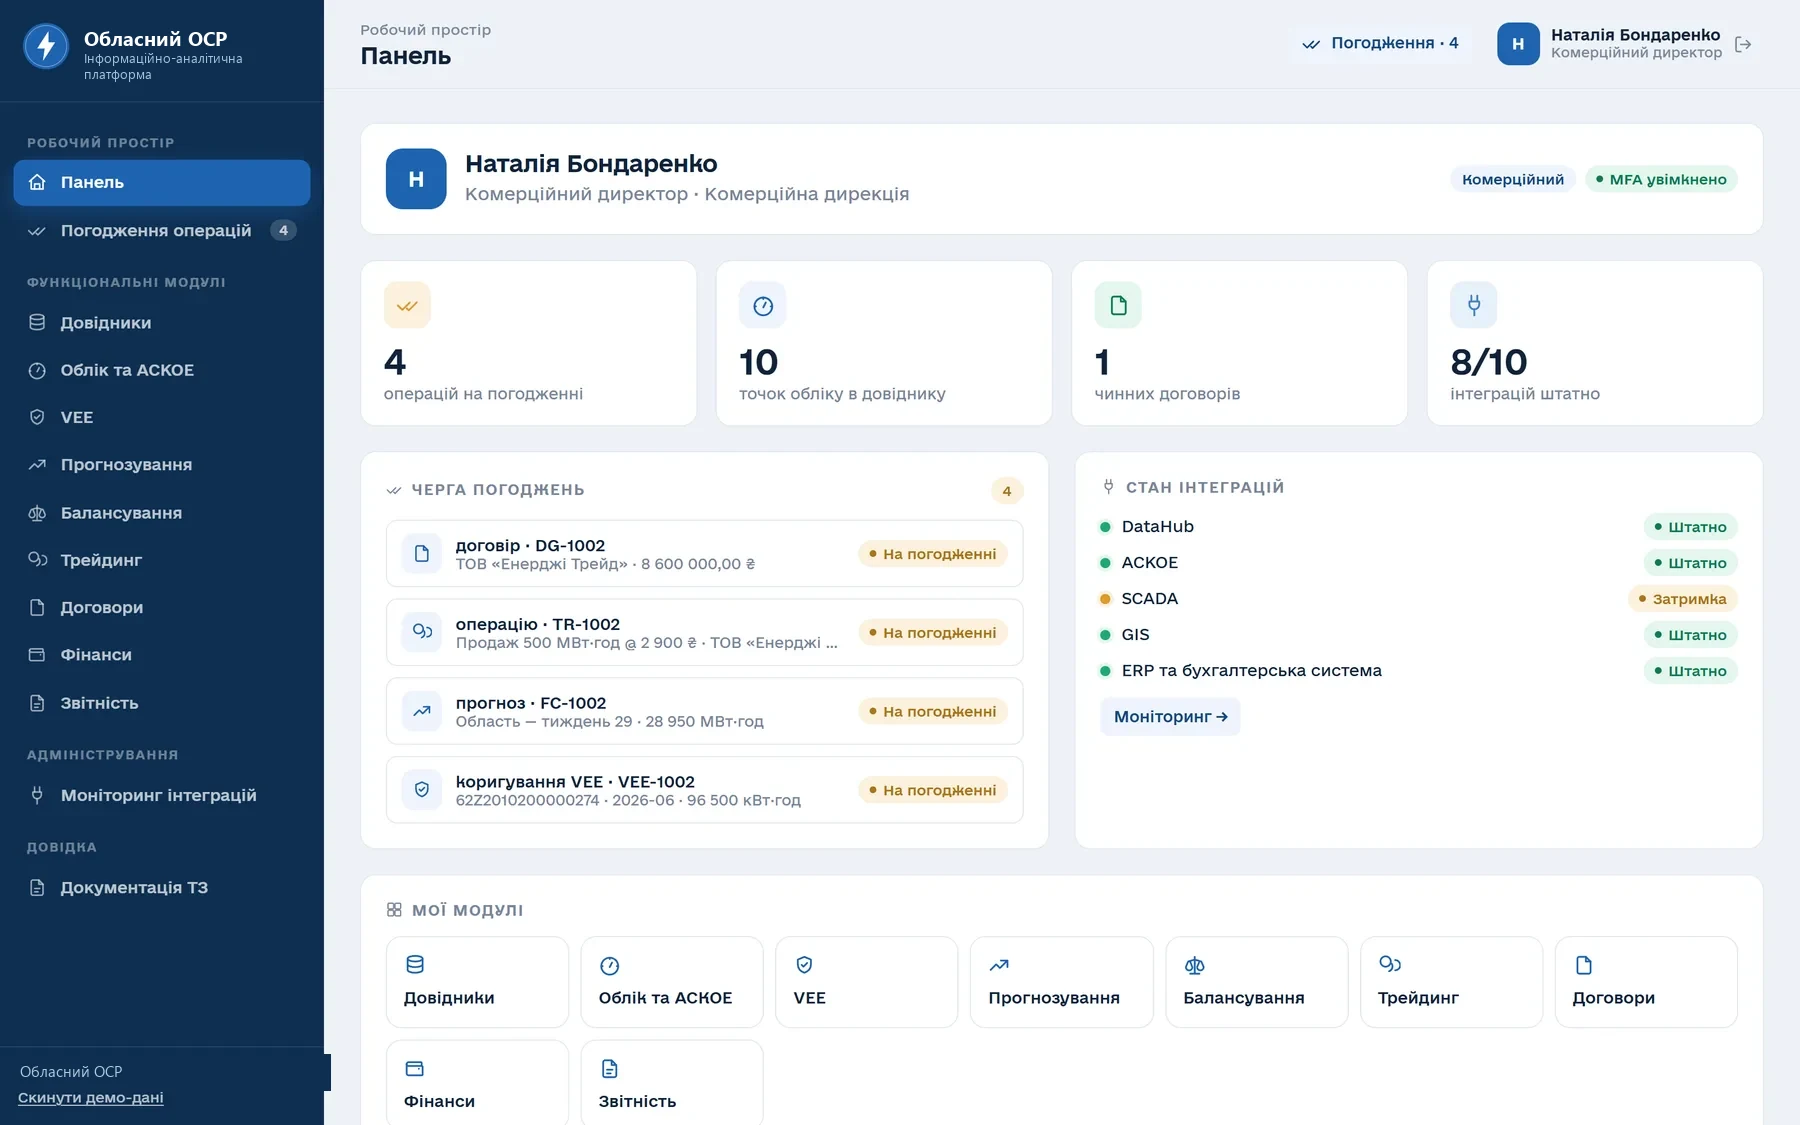Viewport: 1800px width, 1125px height.
Task: Open Моніторинг інтеграцій in the sidebar
Action: (x=162, y=795)
